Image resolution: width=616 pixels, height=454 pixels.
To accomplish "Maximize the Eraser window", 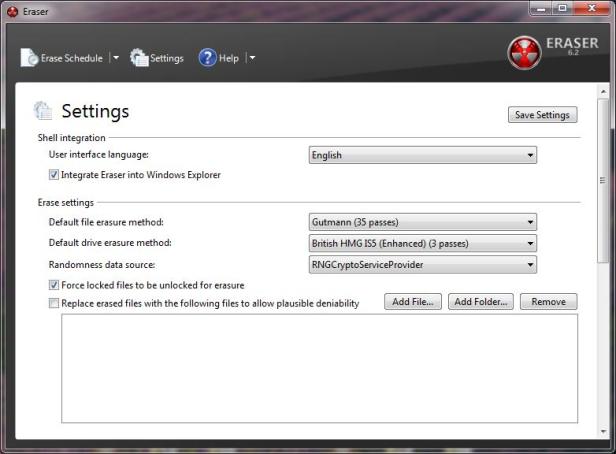I will coord(563,8).
